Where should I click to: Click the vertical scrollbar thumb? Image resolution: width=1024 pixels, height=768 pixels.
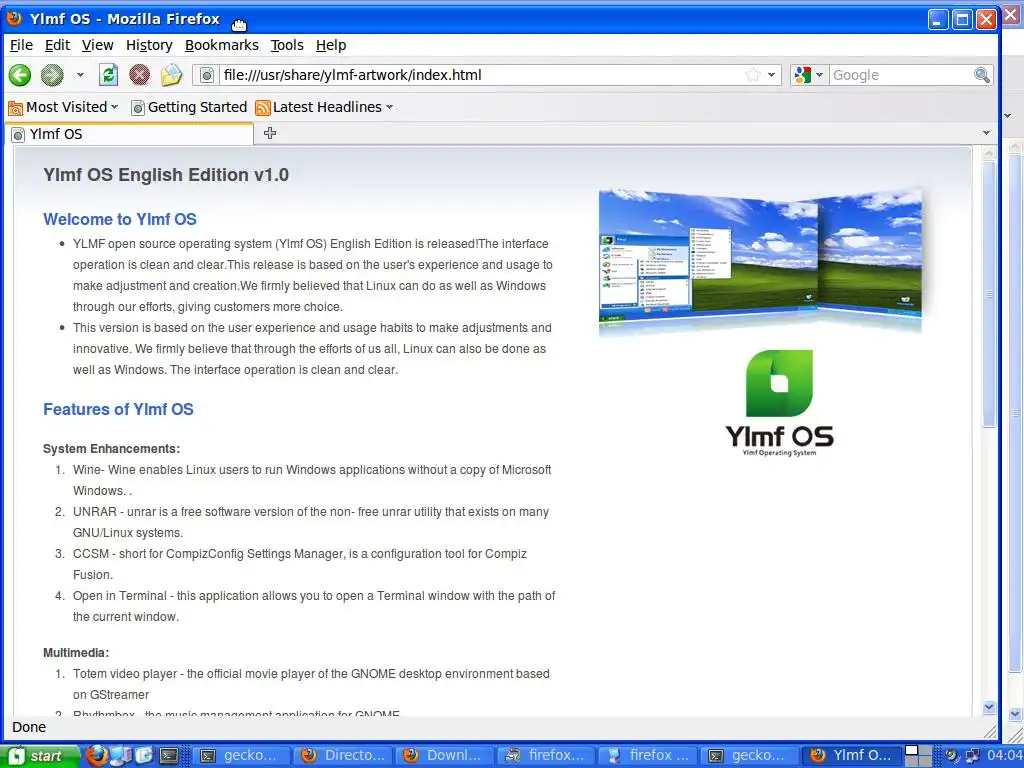point(989,294)
